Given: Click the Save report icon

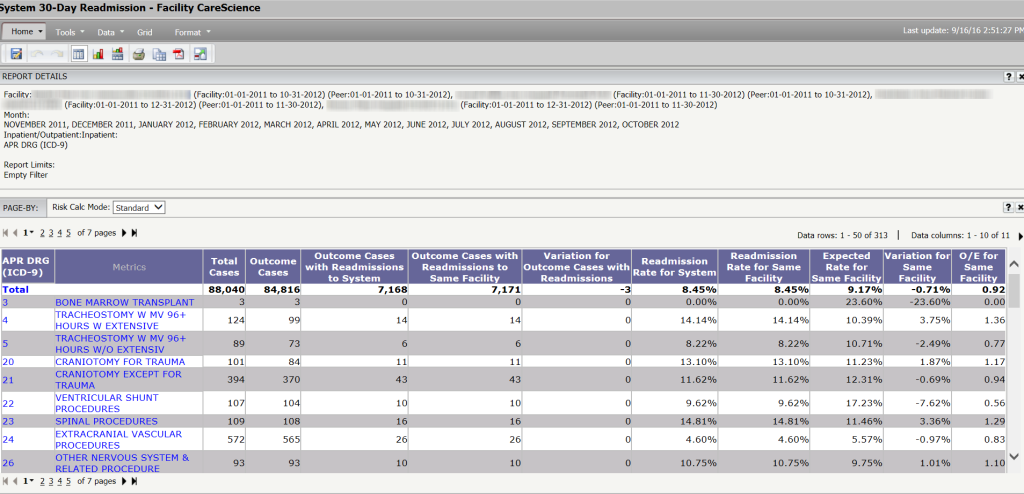Looking at the screenshot, I should (16, 54).
